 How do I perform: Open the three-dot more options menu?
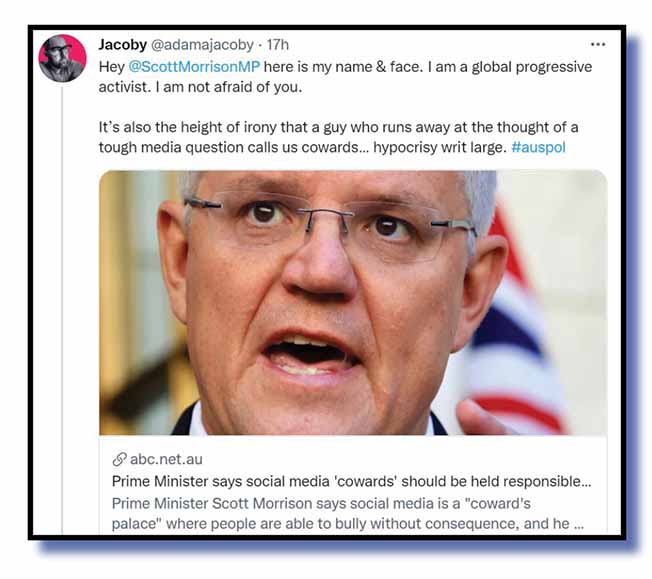598,44
